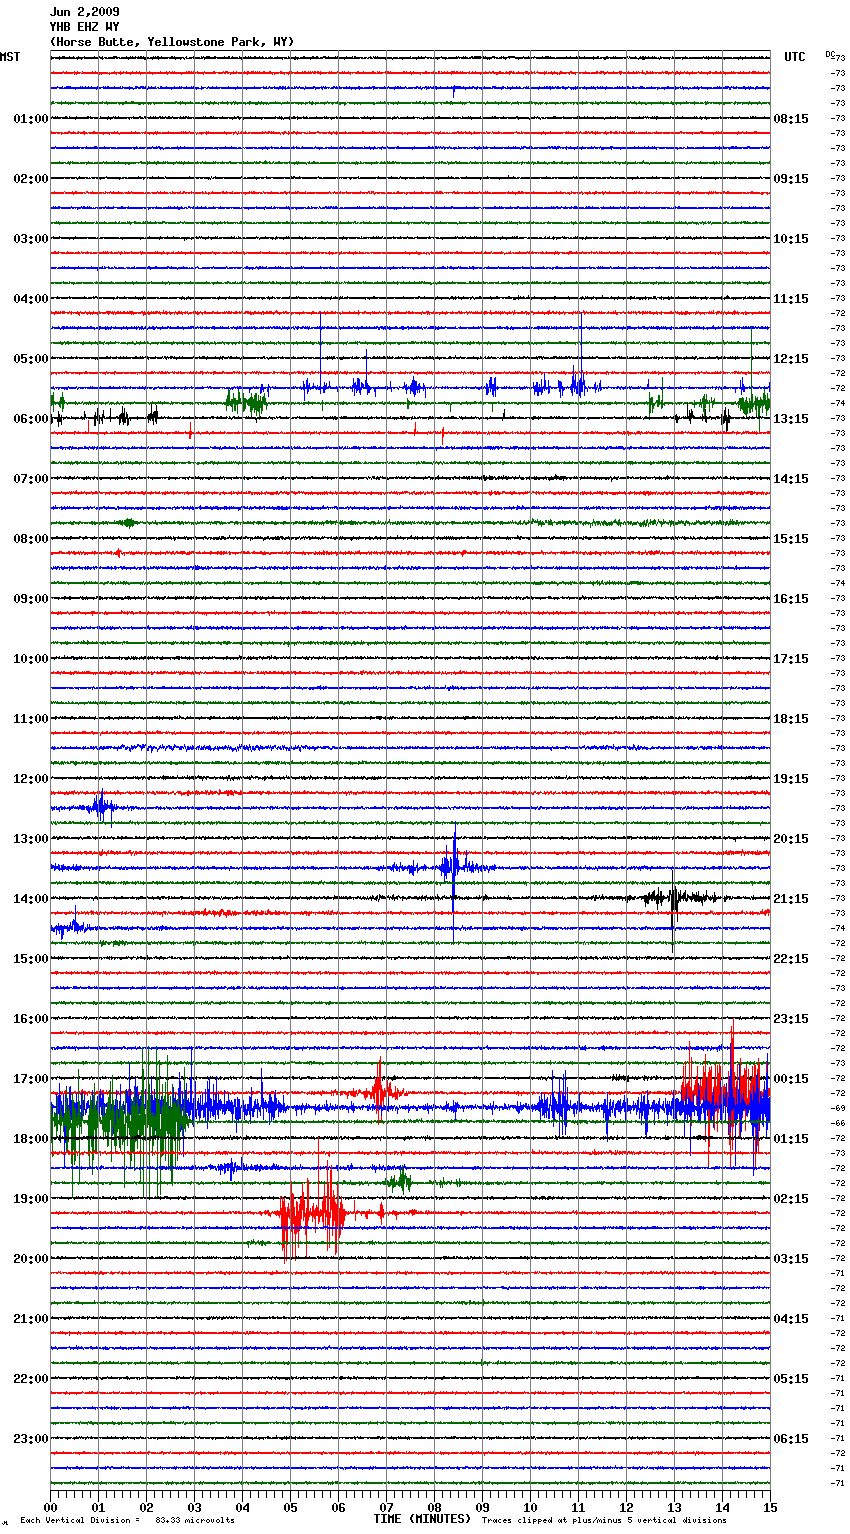This screenshot has height=1534, width=850.
Task: Click the 21:15 UTC time label
Action: coord(791,899)
